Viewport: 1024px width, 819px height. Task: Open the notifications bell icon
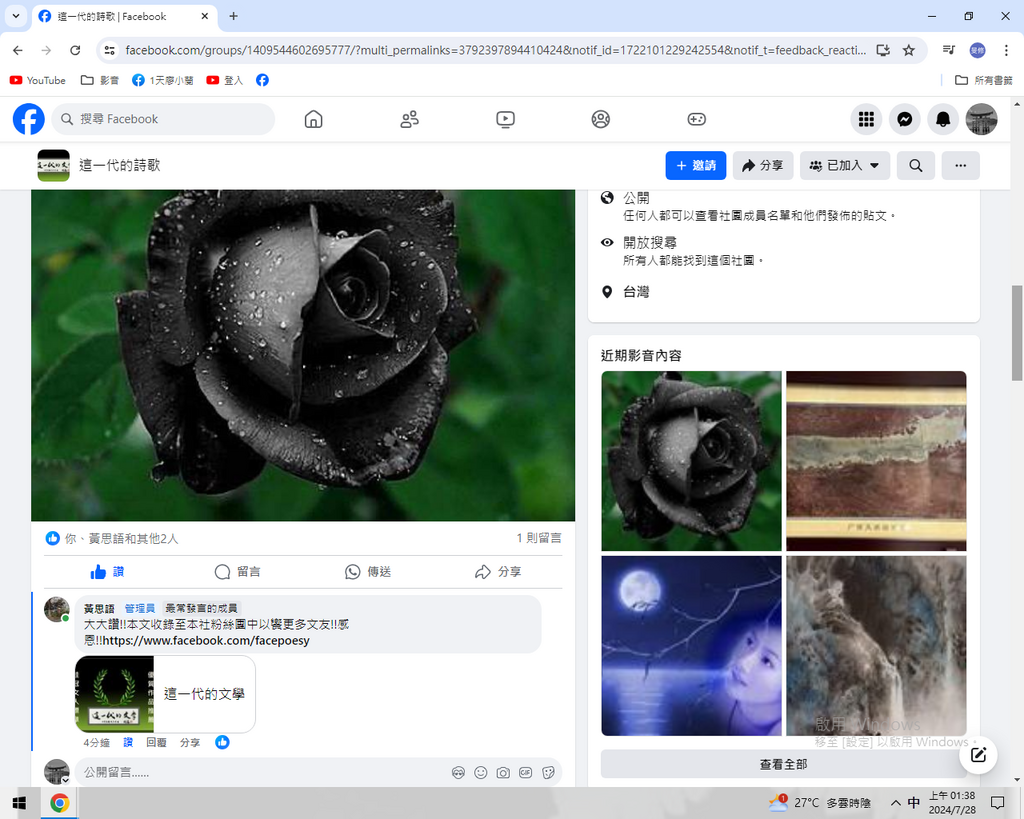pos(942,119)
